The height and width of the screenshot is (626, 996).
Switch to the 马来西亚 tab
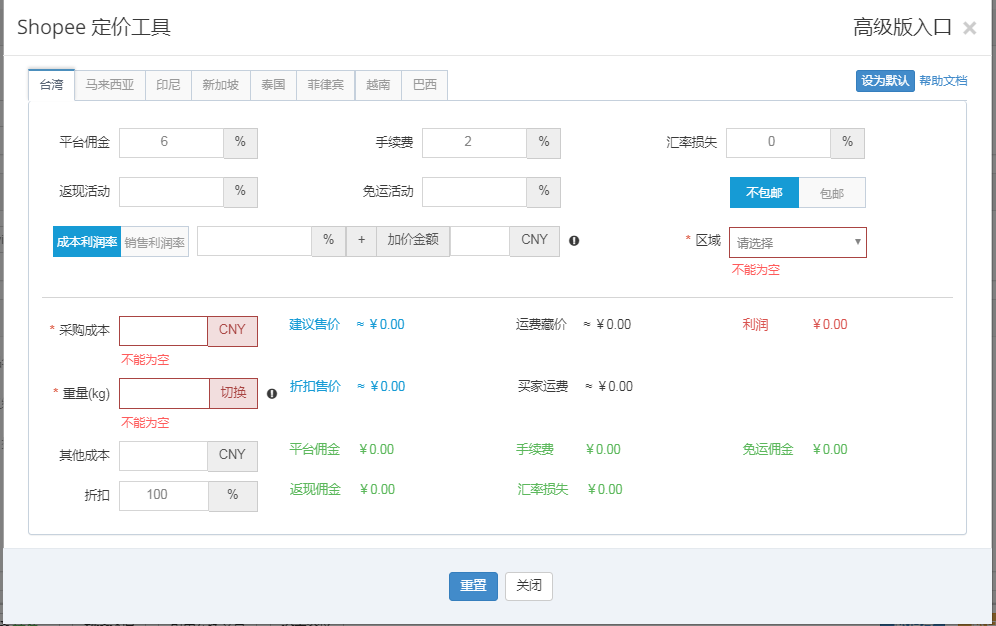click(110, 85)
